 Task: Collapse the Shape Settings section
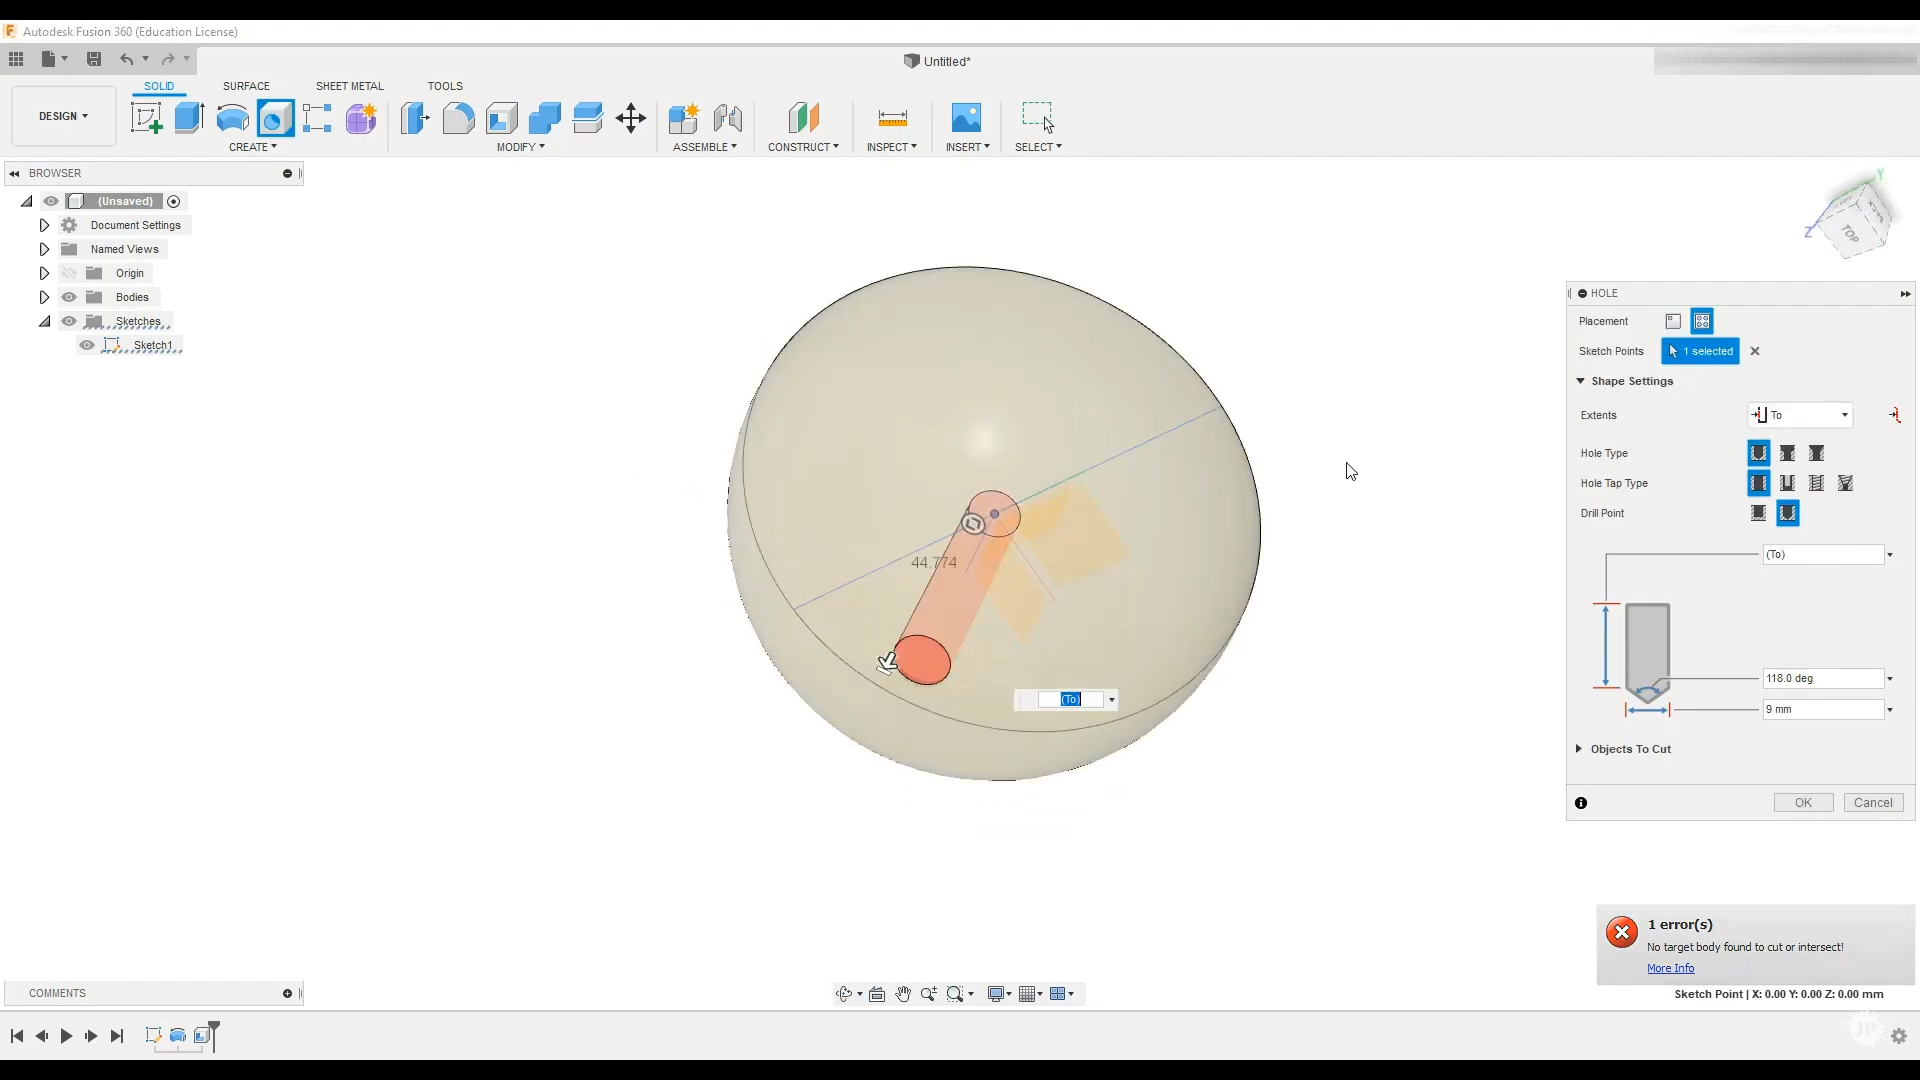1580,381
